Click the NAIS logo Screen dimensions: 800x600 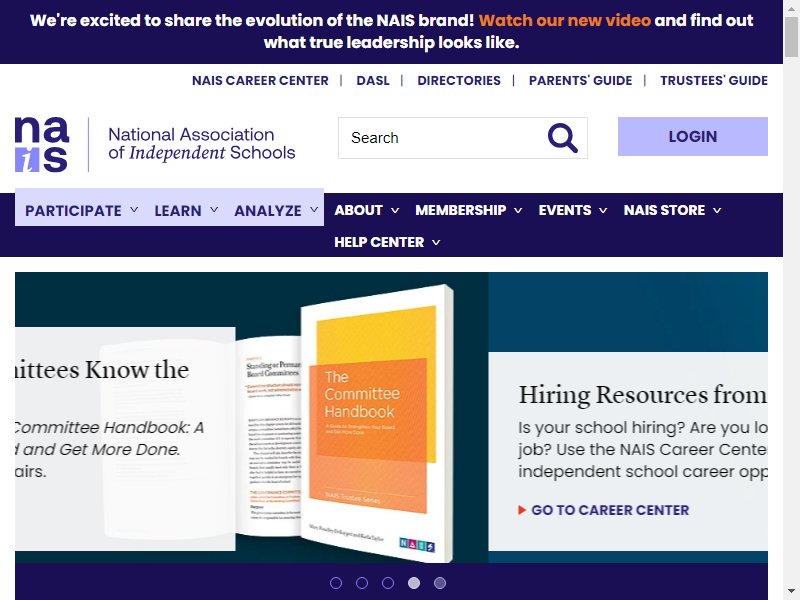coord(41,144)
